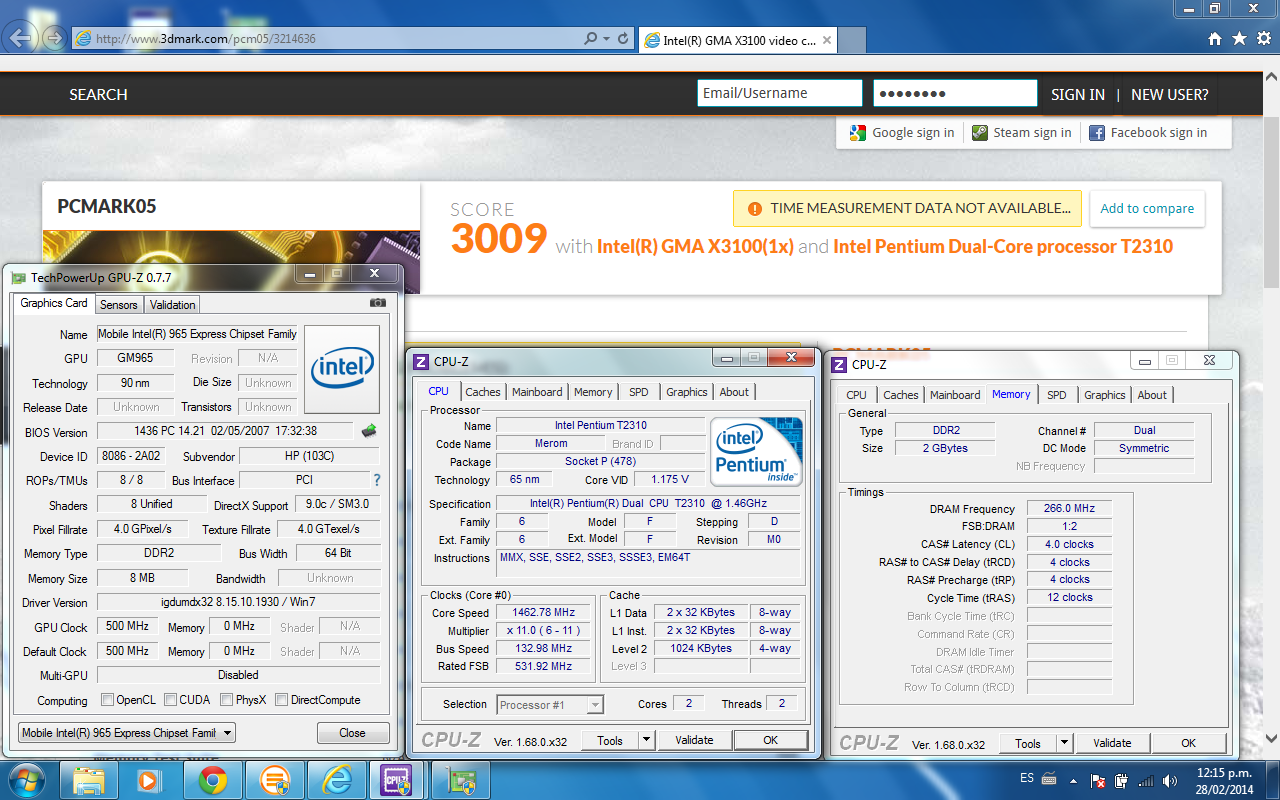Click the Intel(R) GMA X3100(1x) link

(695, 246)
